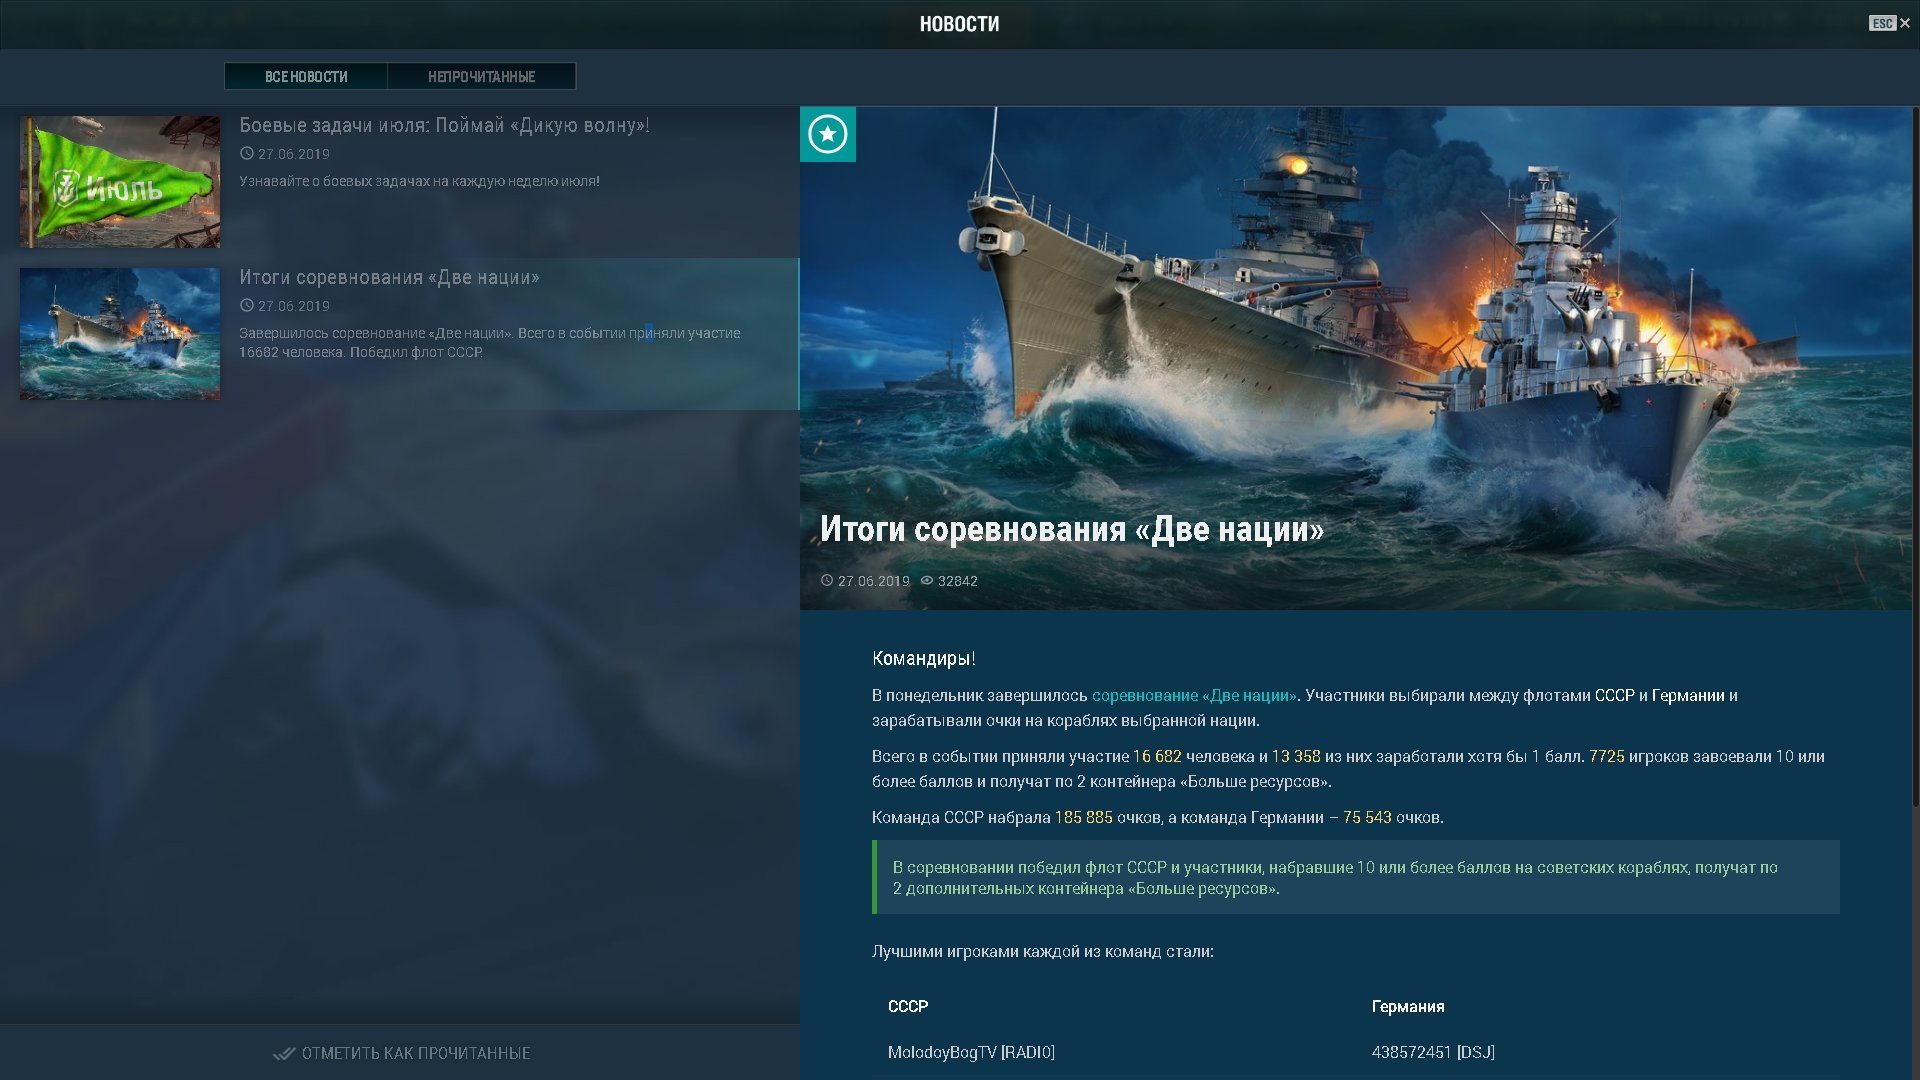This screenshot has width=1920, height=1080.
Task: Click the green note about флот СССР victory
Action: click(1356, 878)
